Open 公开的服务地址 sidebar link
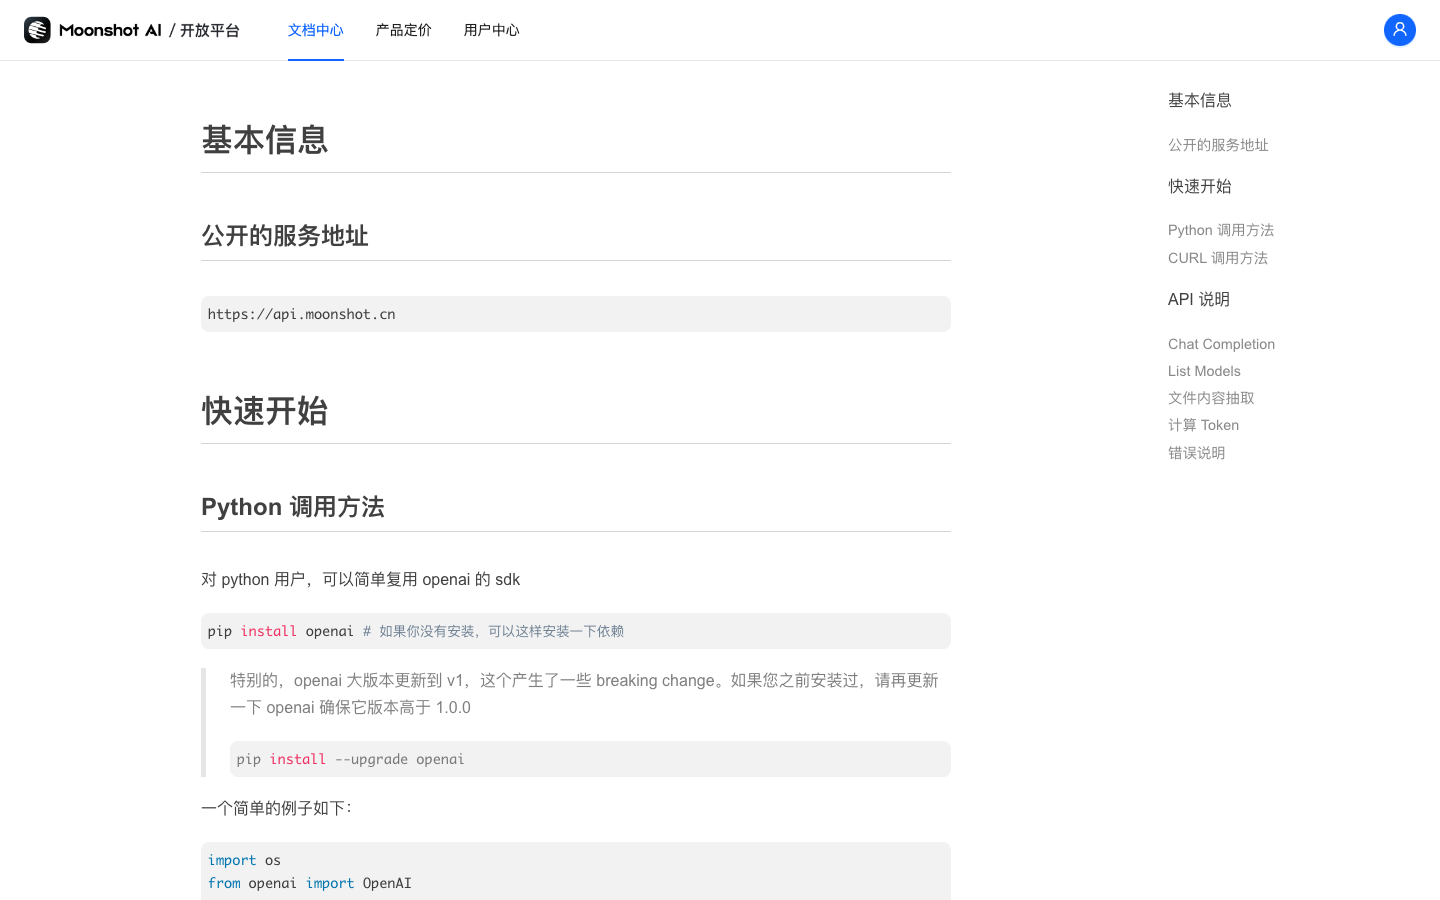This screenshot has width=1440, height=900. tap(1218, 145)
